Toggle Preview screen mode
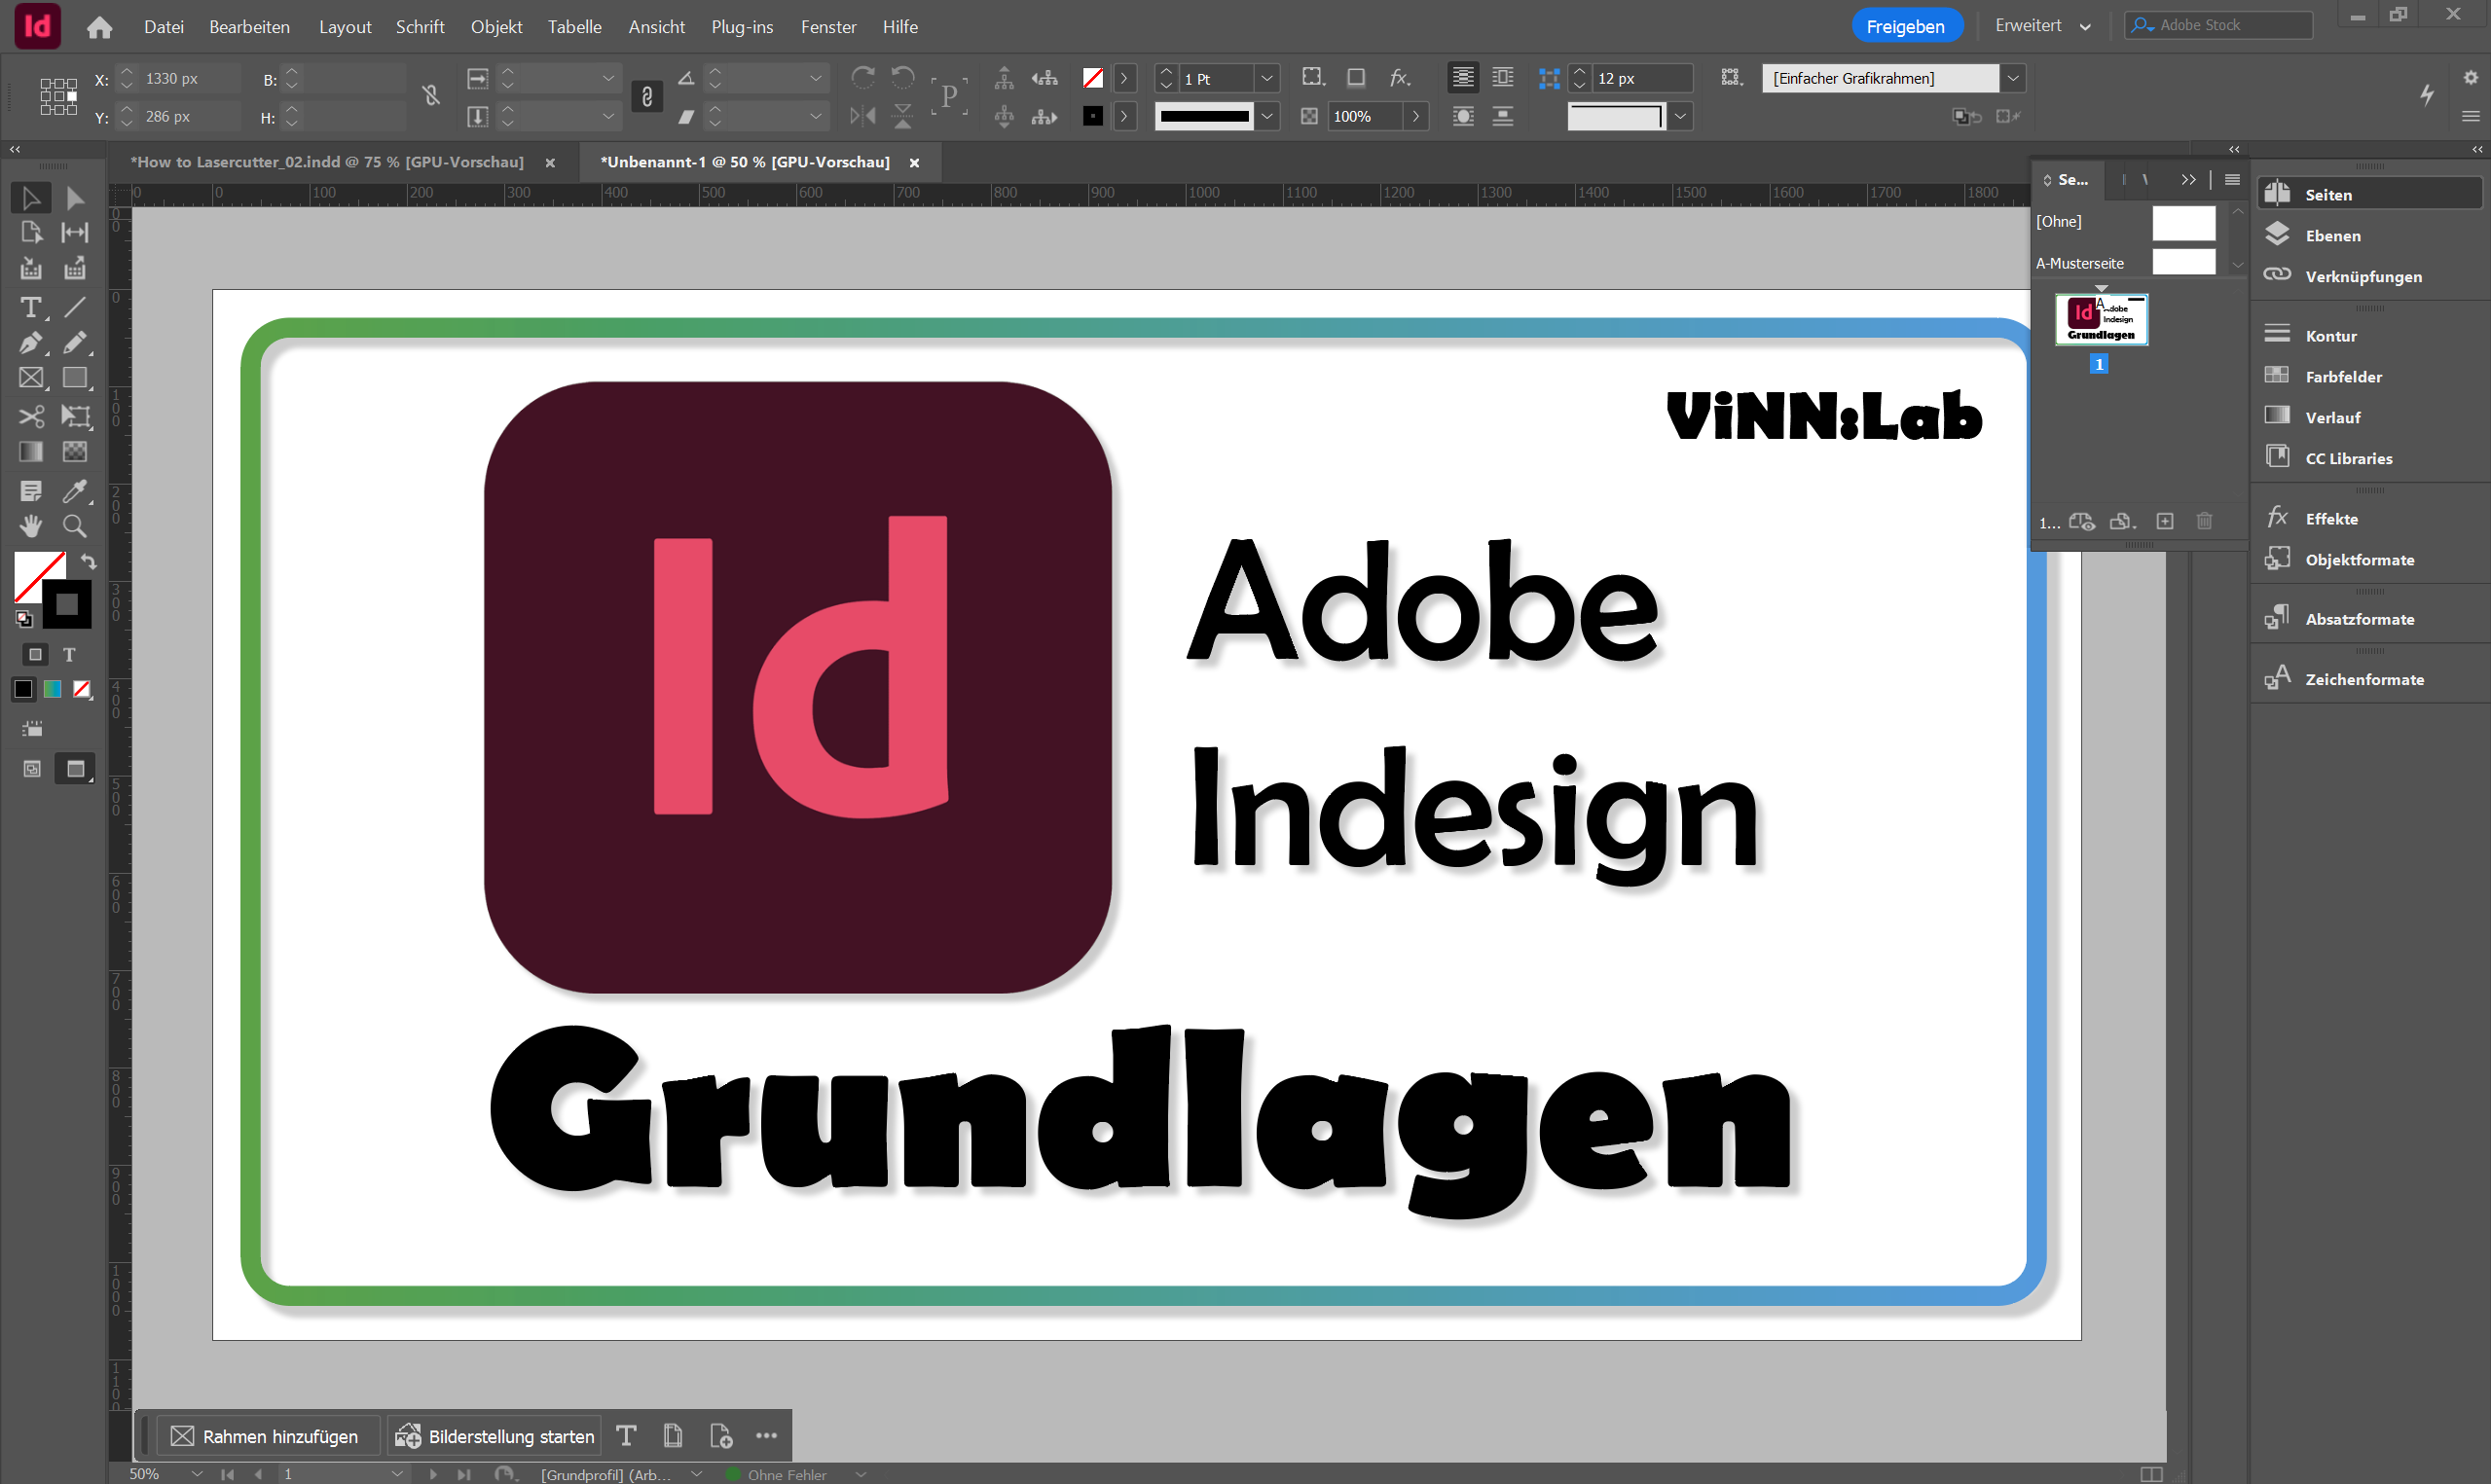This screenshot has height=1484, width=2491. (x=75, y=769)
